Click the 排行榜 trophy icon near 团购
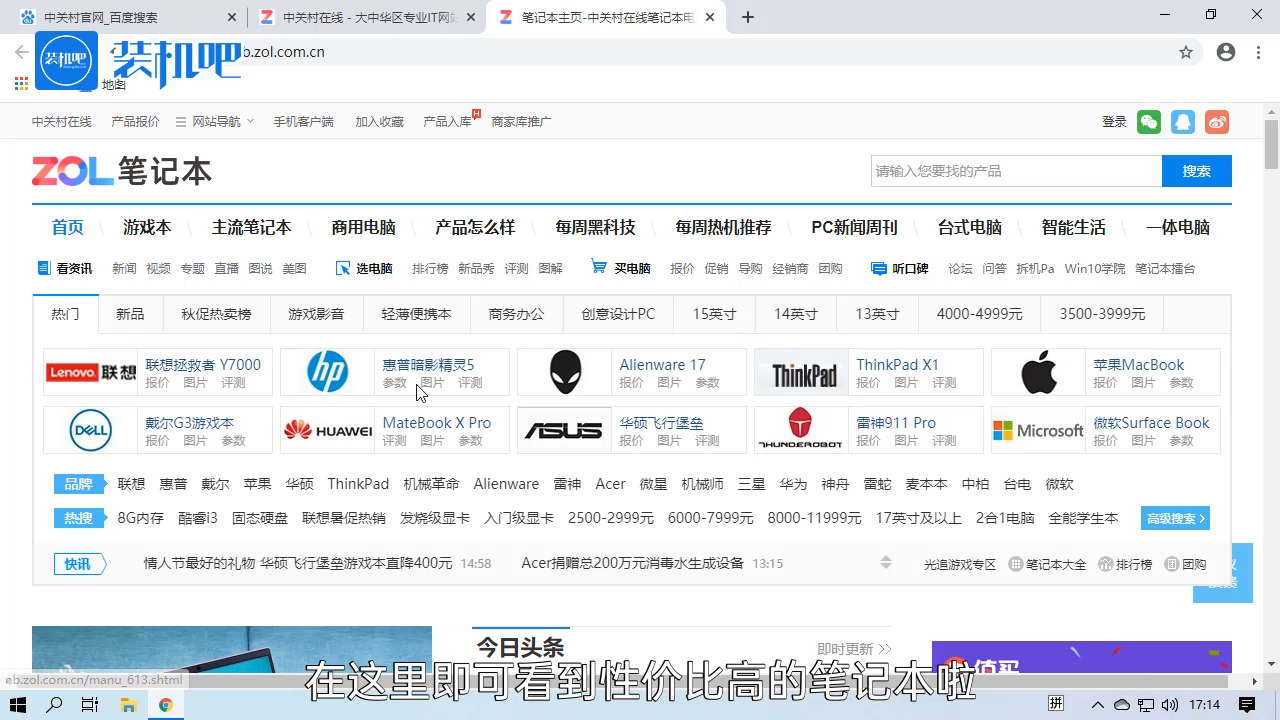The width and height of the screenshot is (1280, 720). coord(1108,563)
